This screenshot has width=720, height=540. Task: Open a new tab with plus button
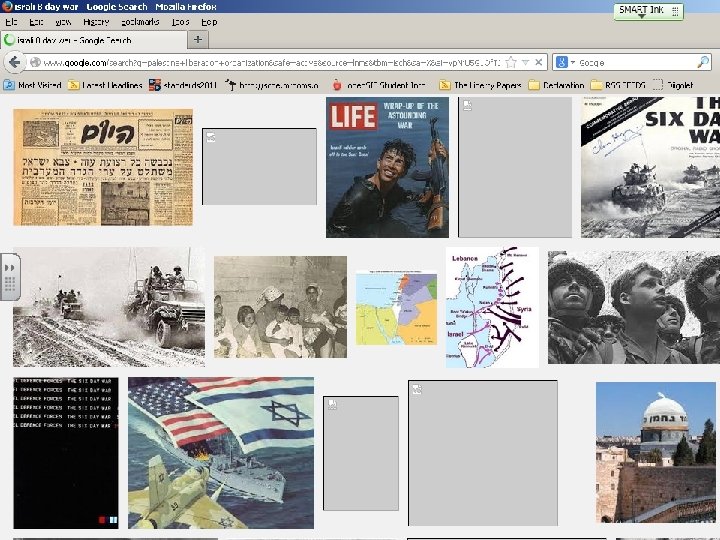[x=197, y=40]
